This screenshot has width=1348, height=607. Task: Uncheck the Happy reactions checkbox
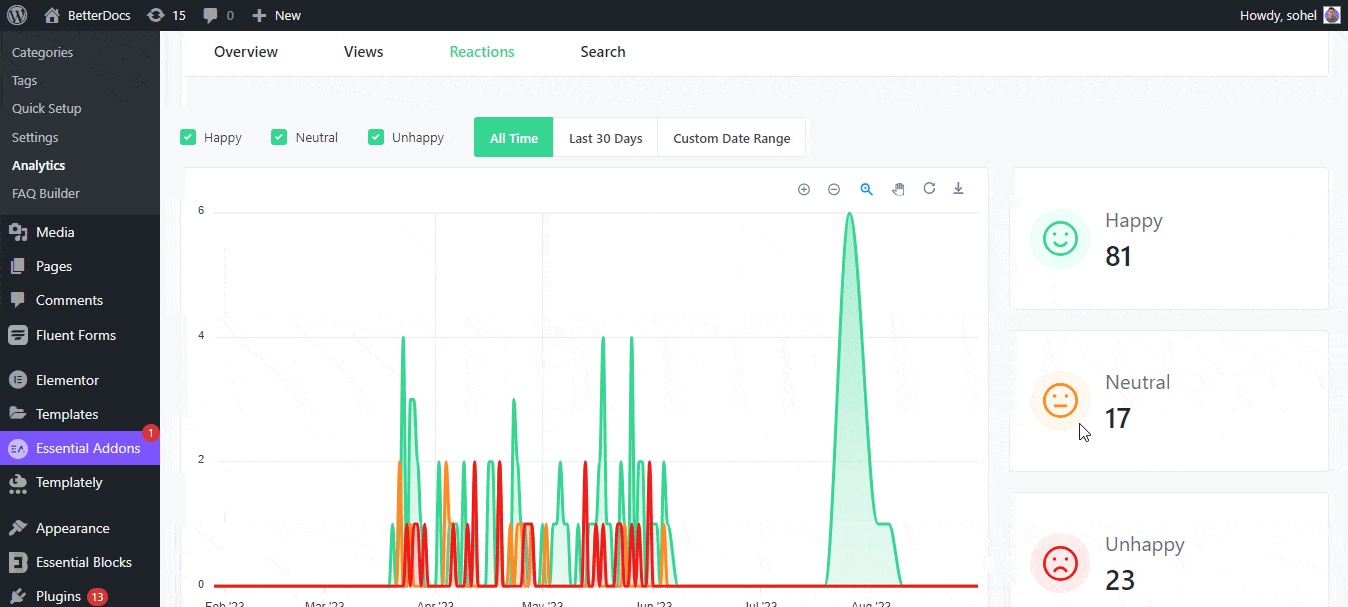[188, 137]
